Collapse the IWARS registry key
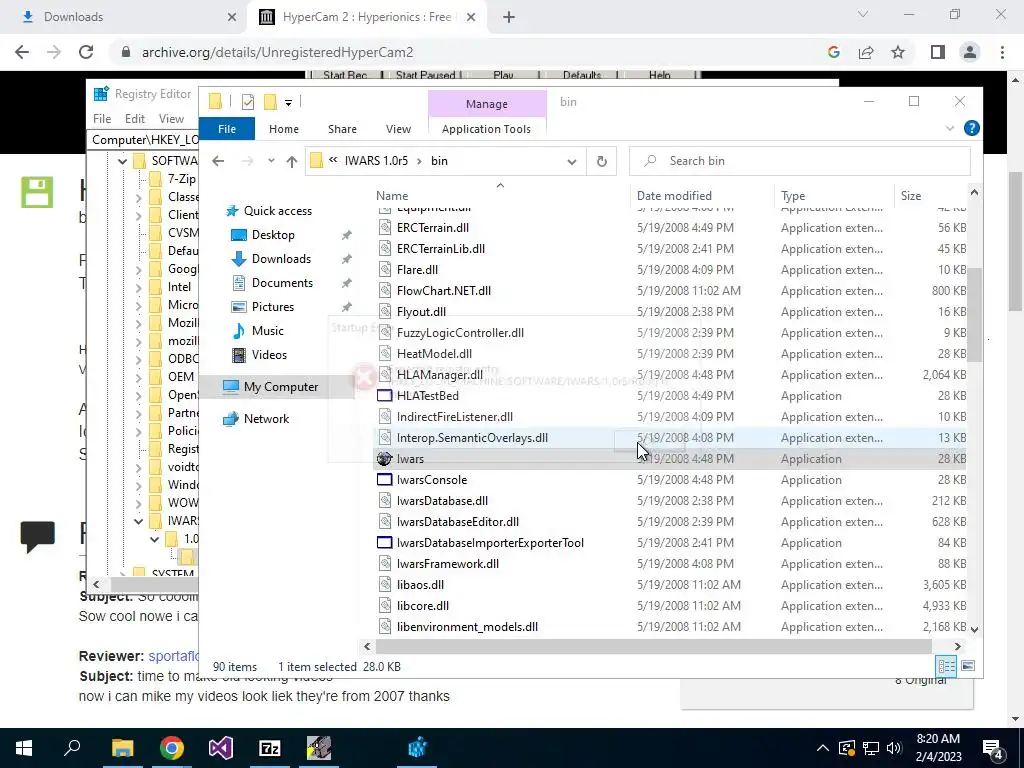Screen dimensions: 1024x768 138,521
